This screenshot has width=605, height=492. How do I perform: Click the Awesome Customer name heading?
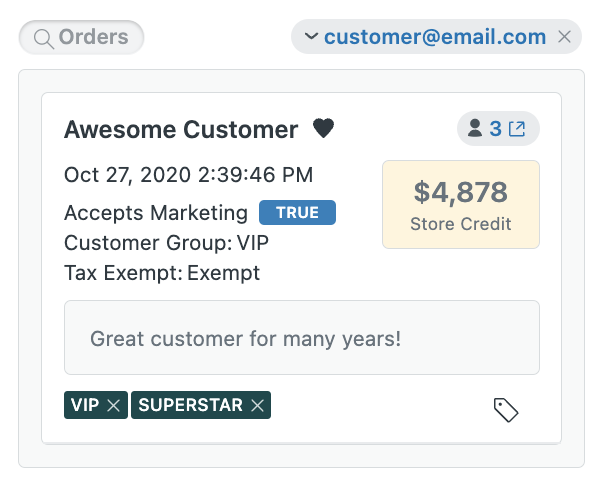click(181, 130)
